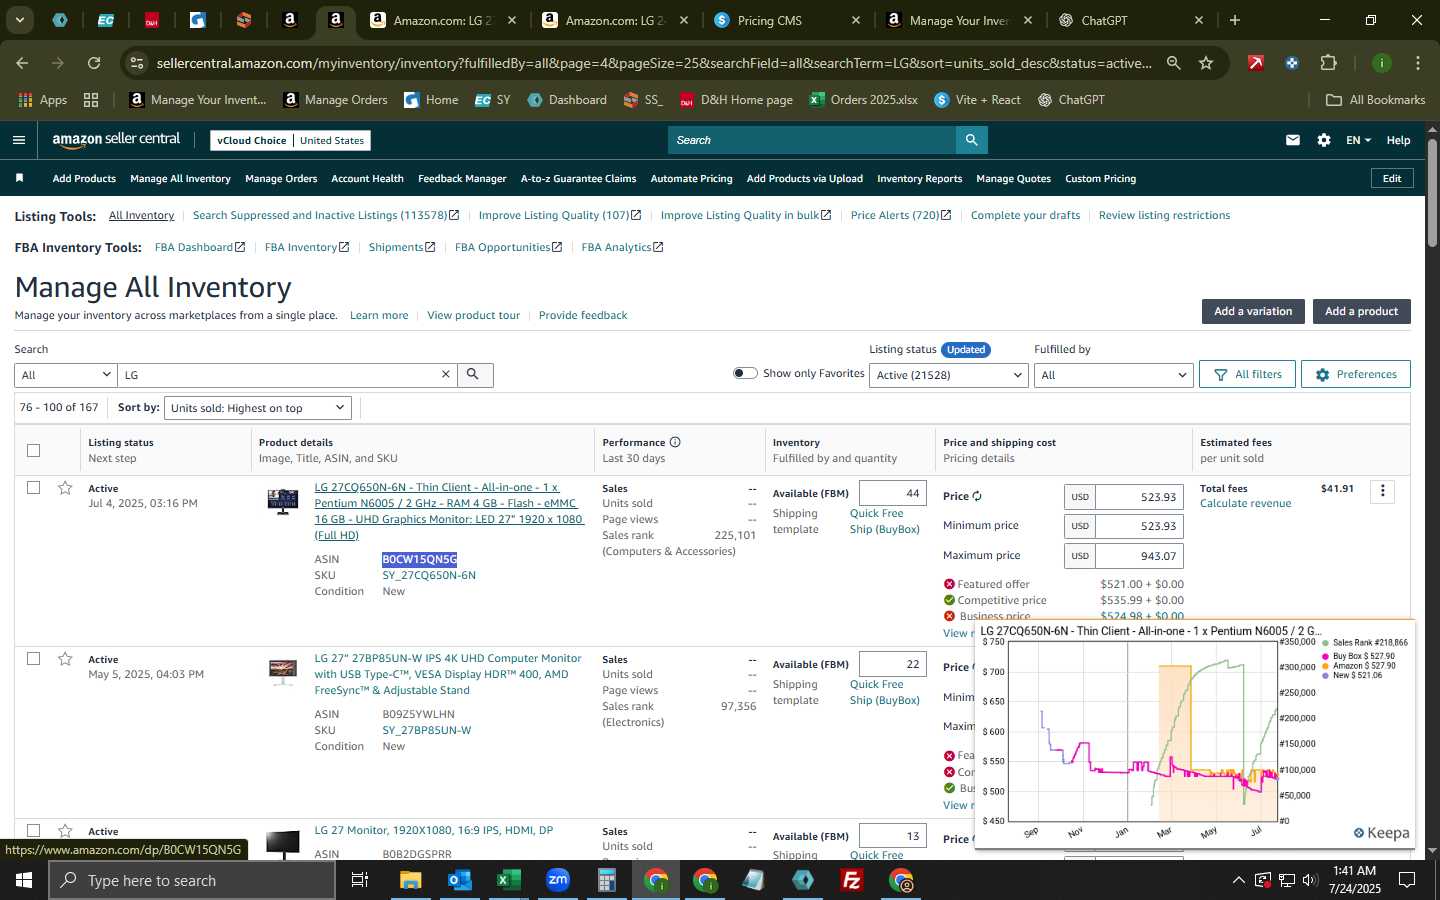1440x900 pixels.
Task: Open the Chrome three-dot menu
Action: [1418, 63]
